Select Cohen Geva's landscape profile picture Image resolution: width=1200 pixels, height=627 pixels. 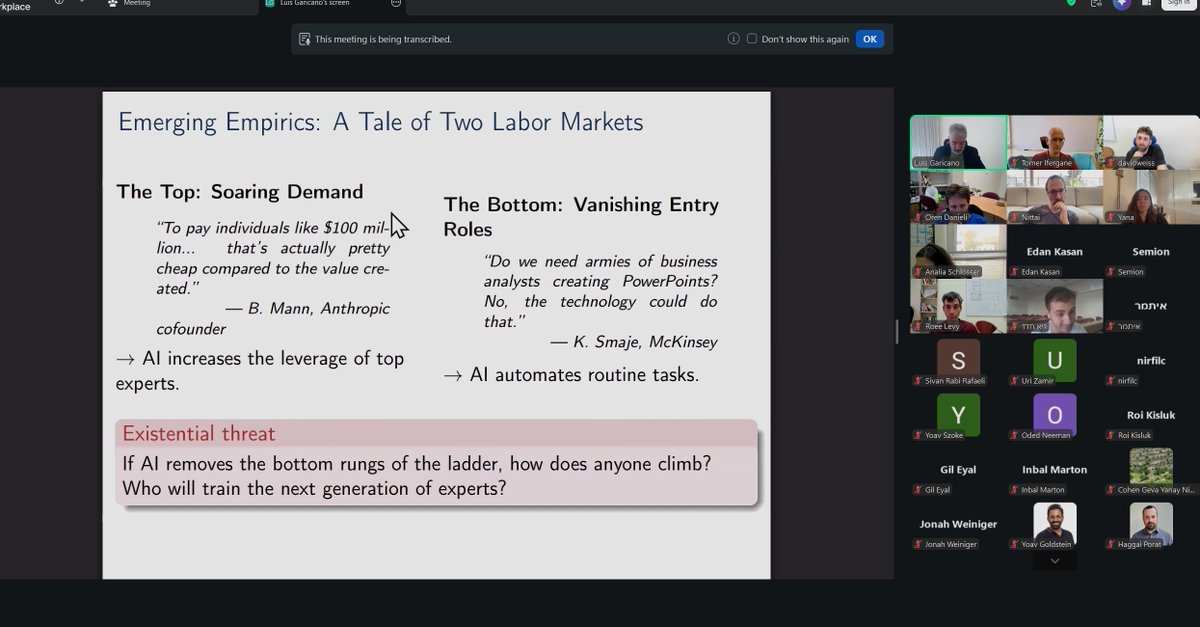pos(1151,466)
